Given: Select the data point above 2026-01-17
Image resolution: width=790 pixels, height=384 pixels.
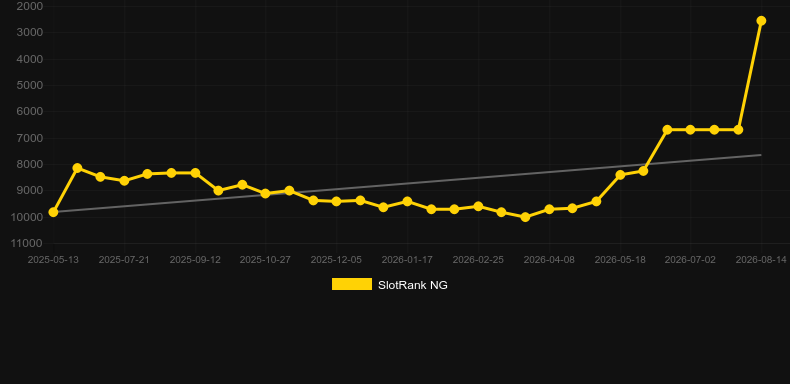Looking at the screenshot, I should [x=407, y=202].
